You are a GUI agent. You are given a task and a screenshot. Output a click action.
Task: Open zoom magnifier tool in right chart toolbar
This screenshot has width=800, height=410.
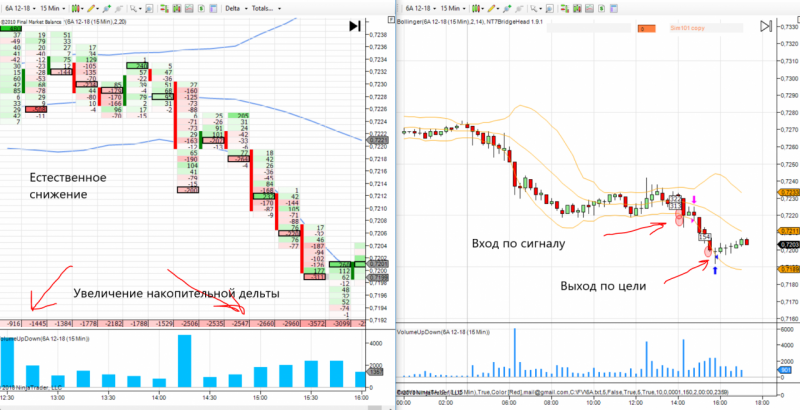pos(534,9)
